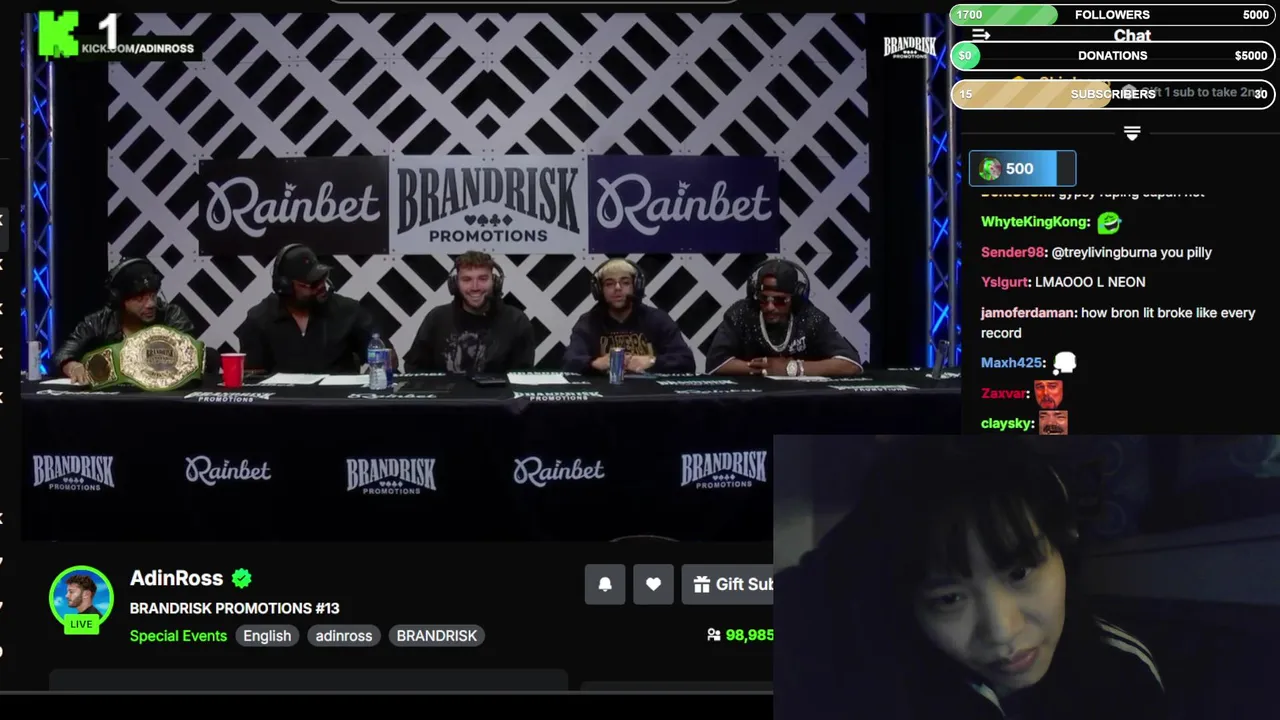Screen dimensions: 1280x720
Task: Click the AdinRoss channel name
Action: coord(176,578)
